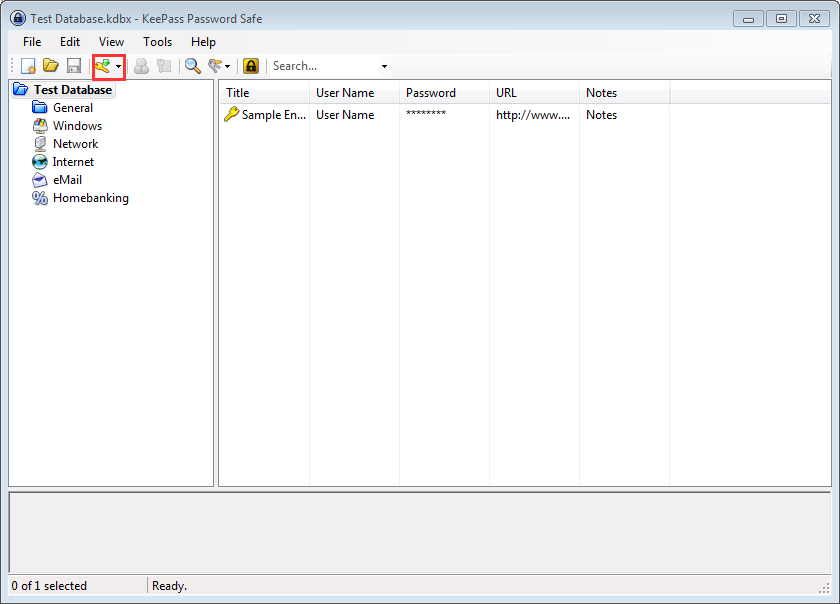Click the Show Entries keys icon
The image size is (840, 604).
coord(215,66)
